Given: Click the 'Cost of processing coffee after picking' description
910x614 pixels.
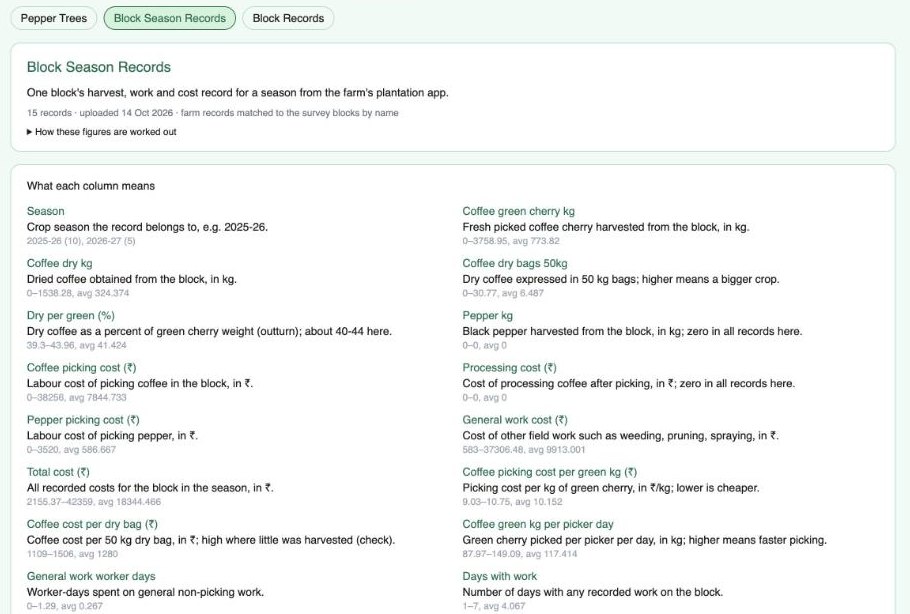Looking at the screenshot, I should click(629, 384).
